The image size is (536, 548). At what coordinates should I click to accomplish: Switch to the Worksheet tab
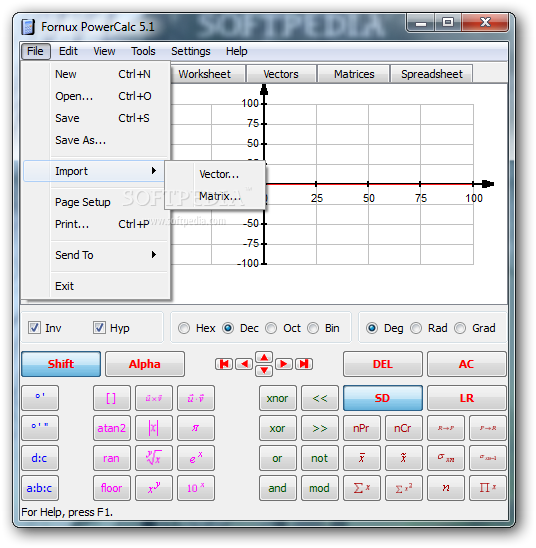pyautogui.click(x=205, y=74)
